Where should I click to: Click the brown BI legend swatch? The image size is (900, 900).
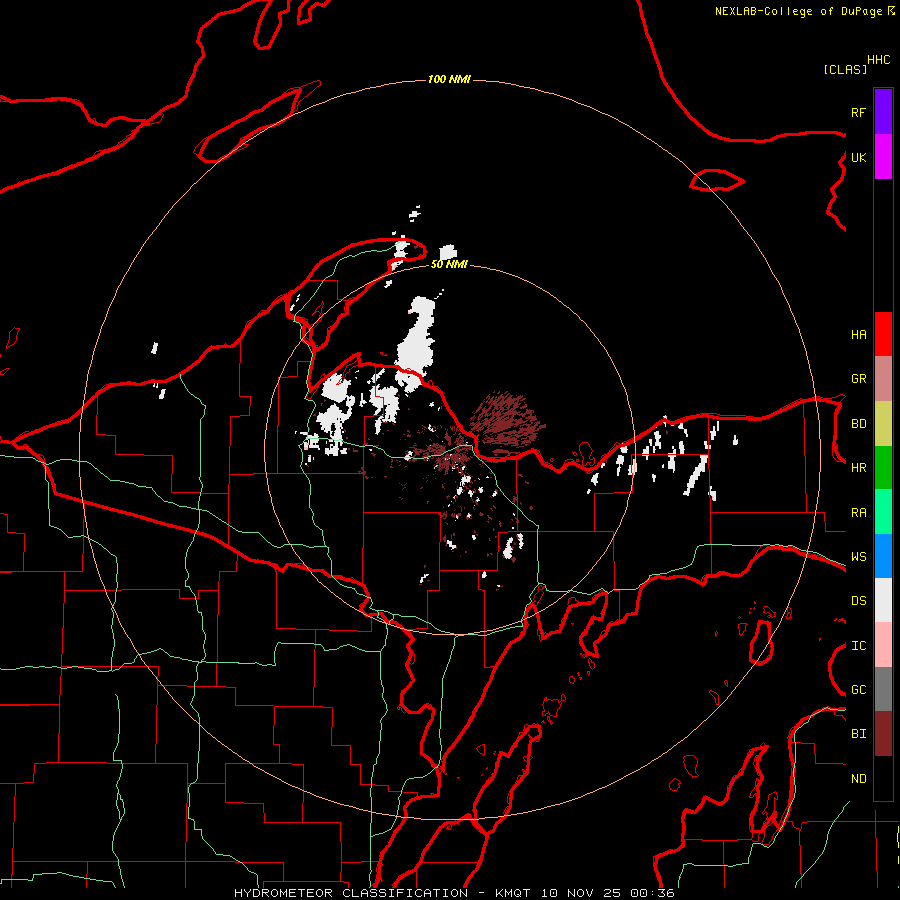coord(883,734)
